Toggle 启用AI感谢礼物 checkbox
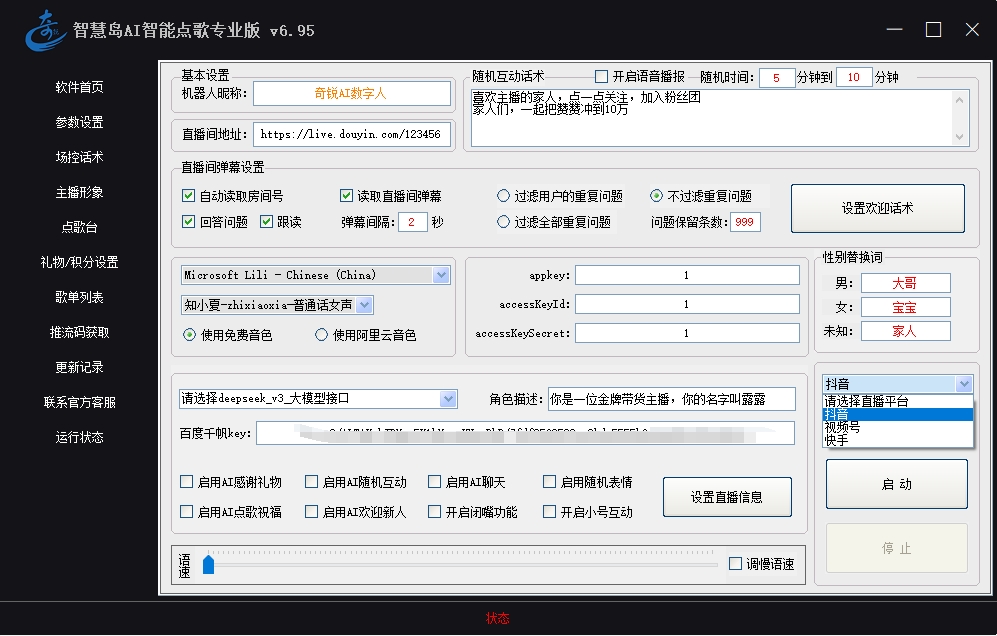This screenshot has height=636, width=997. tap(187, 482)
